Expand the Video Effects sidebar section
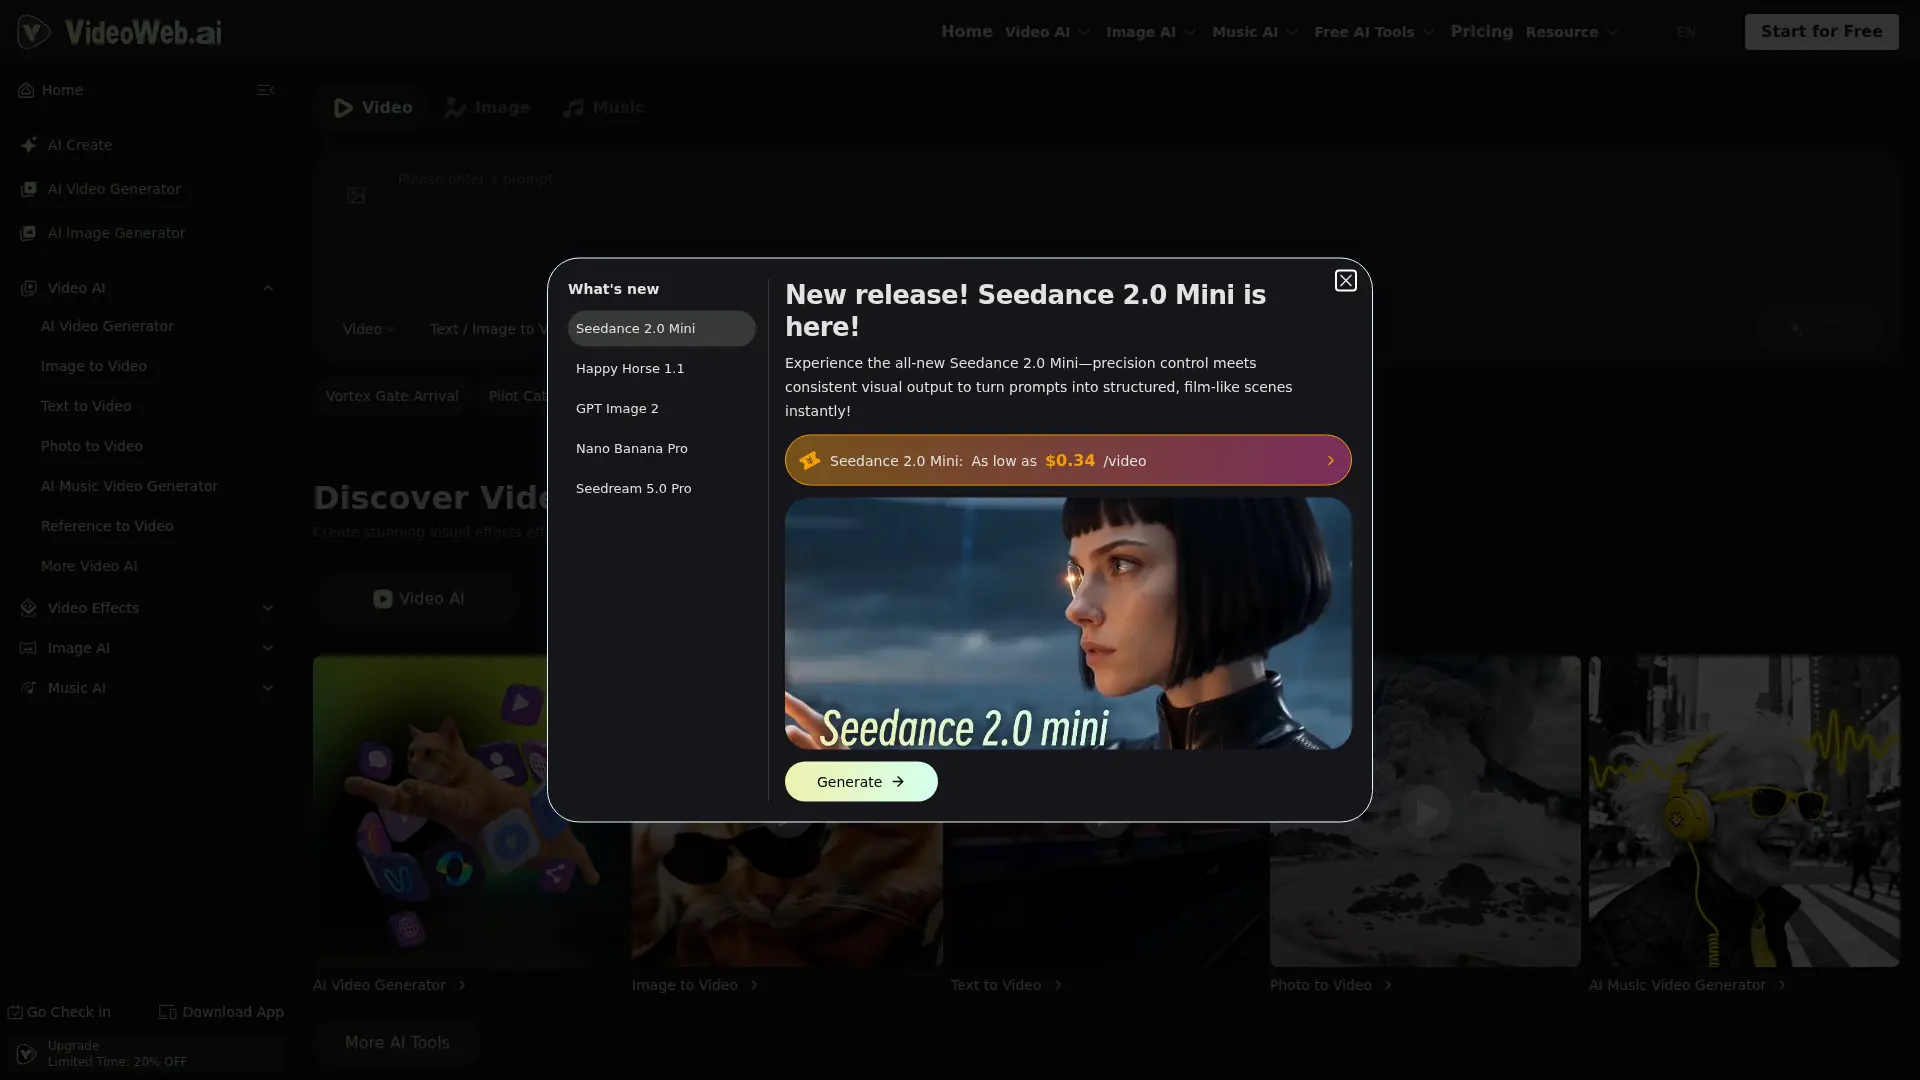The image size is (1920, 1080). pyautogui.click(x=267, y=608)
